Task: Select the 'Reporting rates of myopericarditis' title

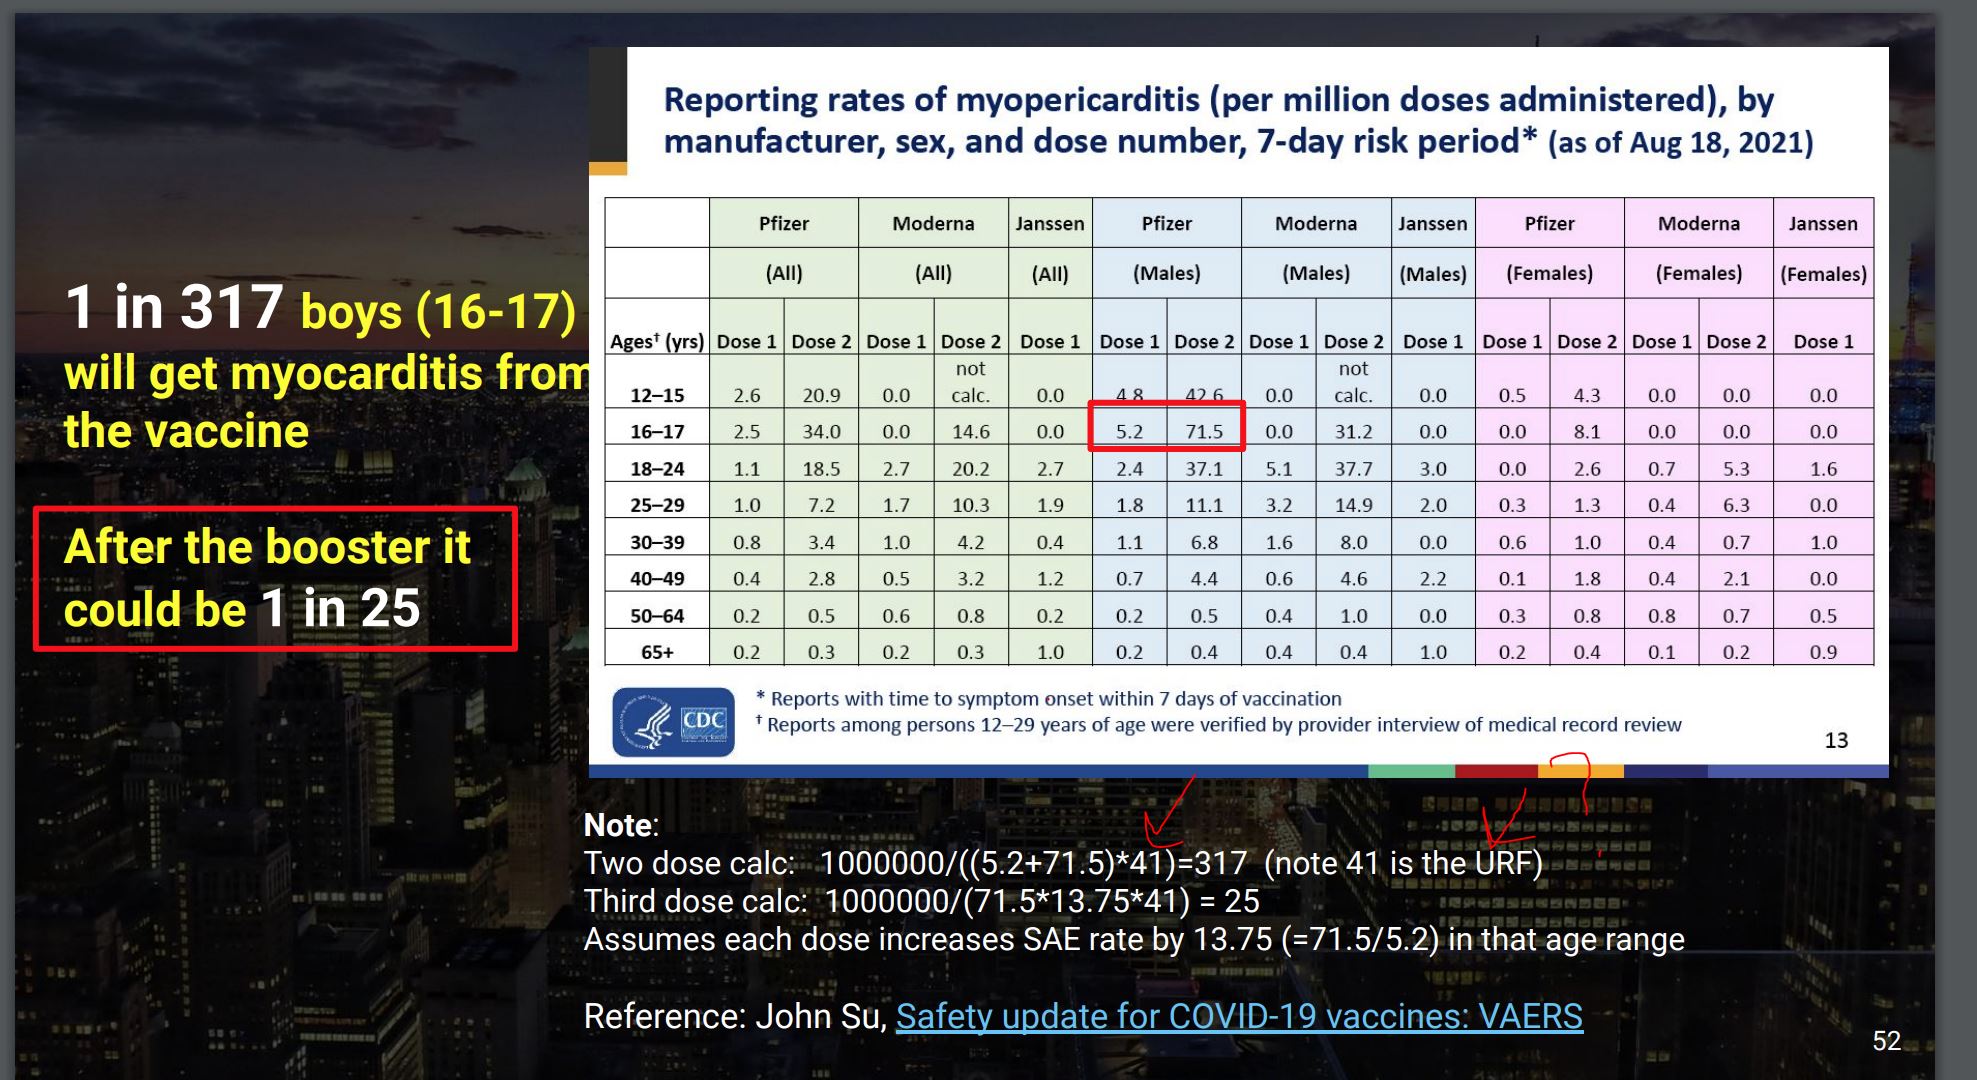Action: [x=1238, y=120]
